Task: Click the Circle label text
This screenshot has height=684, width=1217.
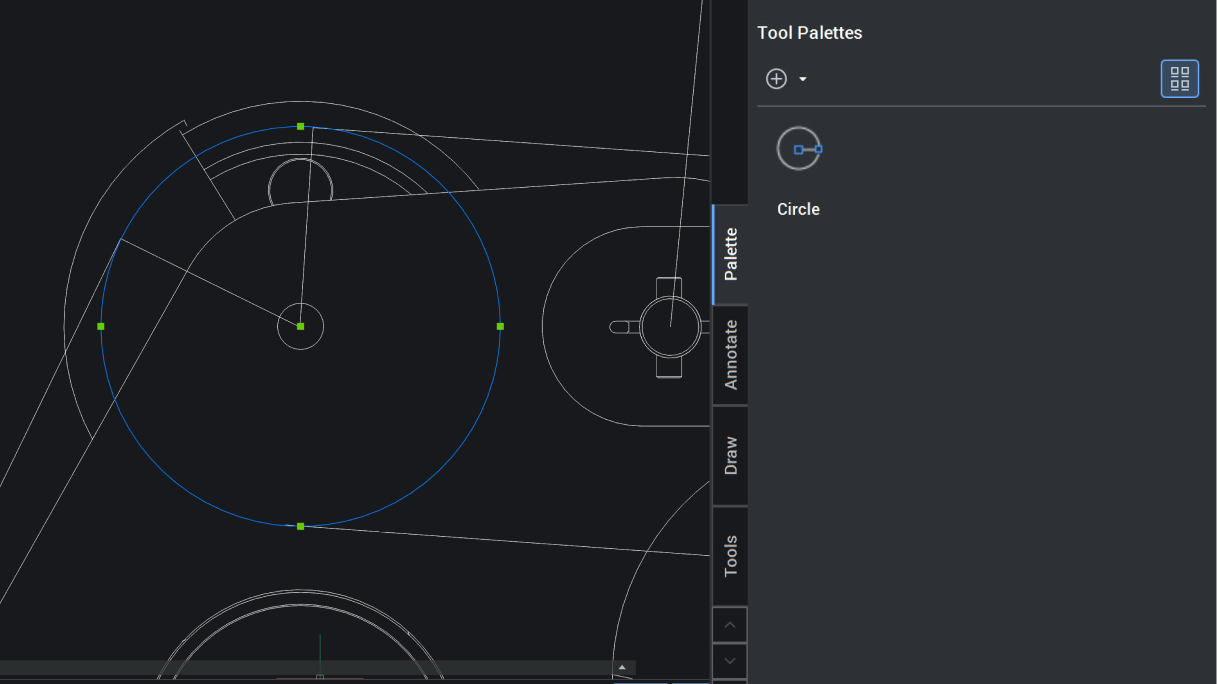Action: [798, 209]
